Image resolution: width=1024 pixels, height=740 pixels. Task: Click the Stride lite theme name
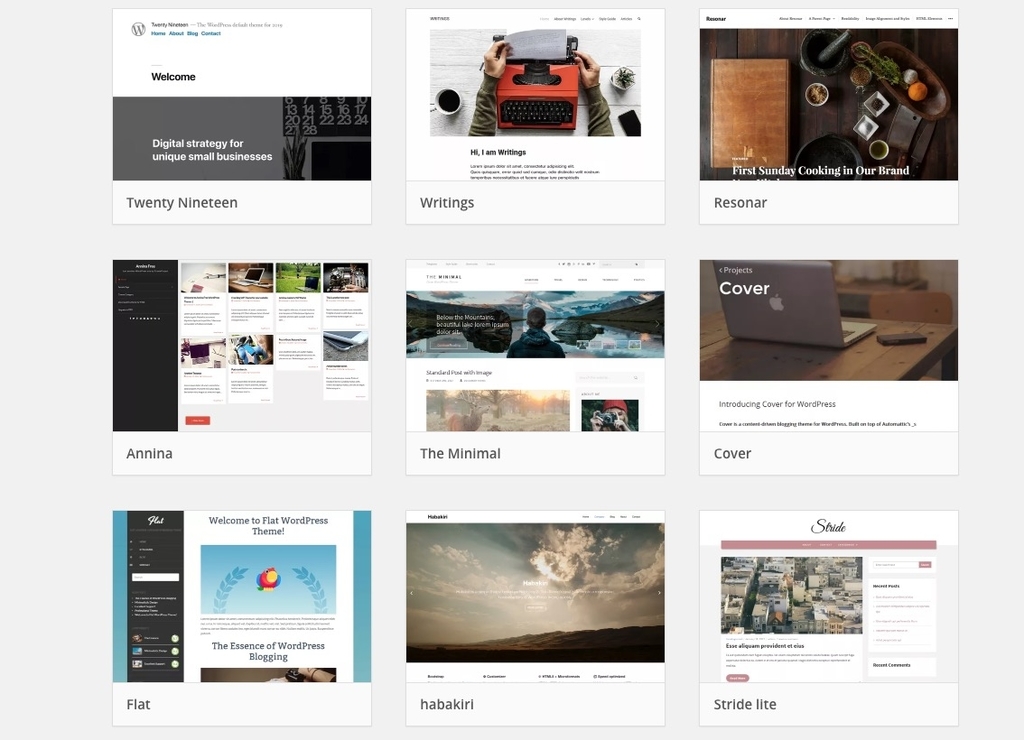(744, 704)
